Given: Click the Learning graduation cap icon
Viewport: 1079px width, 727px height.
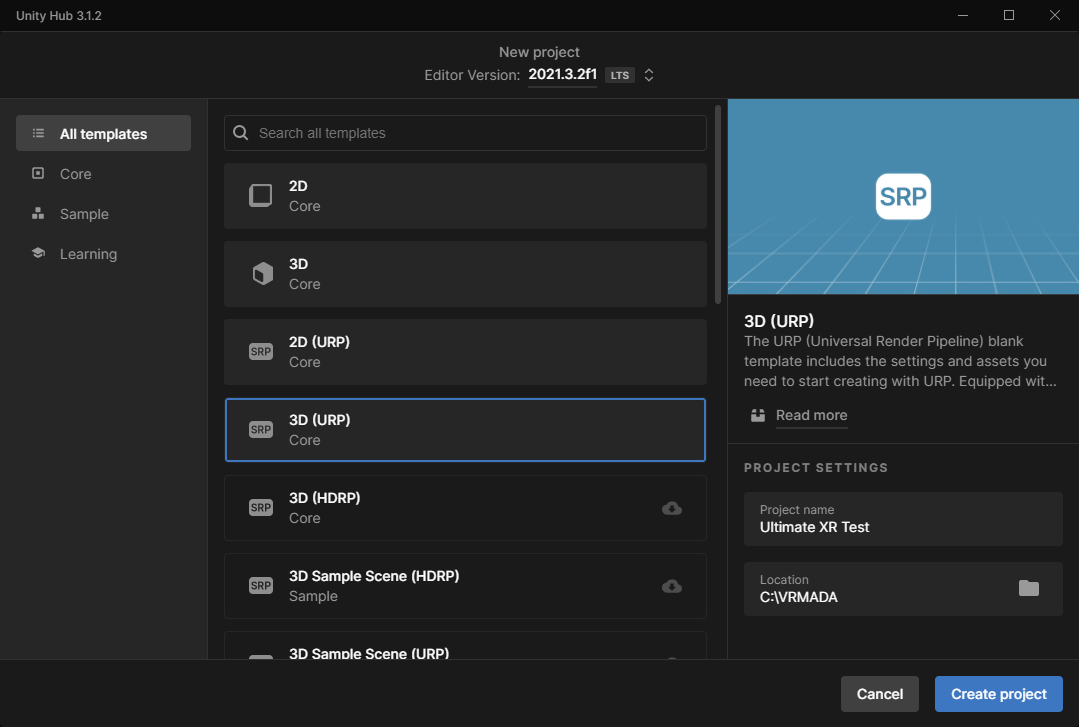Looking at the screenshot, I should 39,253.
